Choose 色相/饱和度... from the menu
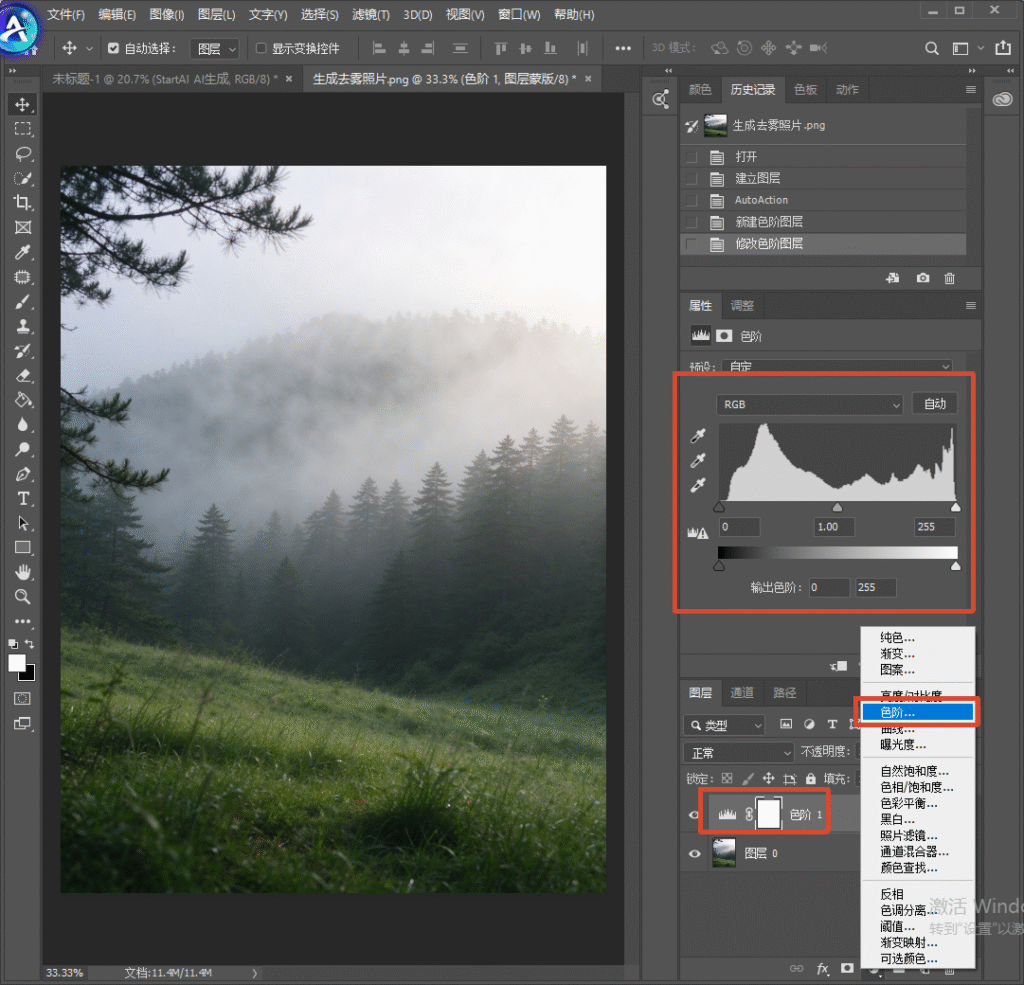This screenshot has height=985, width=1024. tap(917, 787)
